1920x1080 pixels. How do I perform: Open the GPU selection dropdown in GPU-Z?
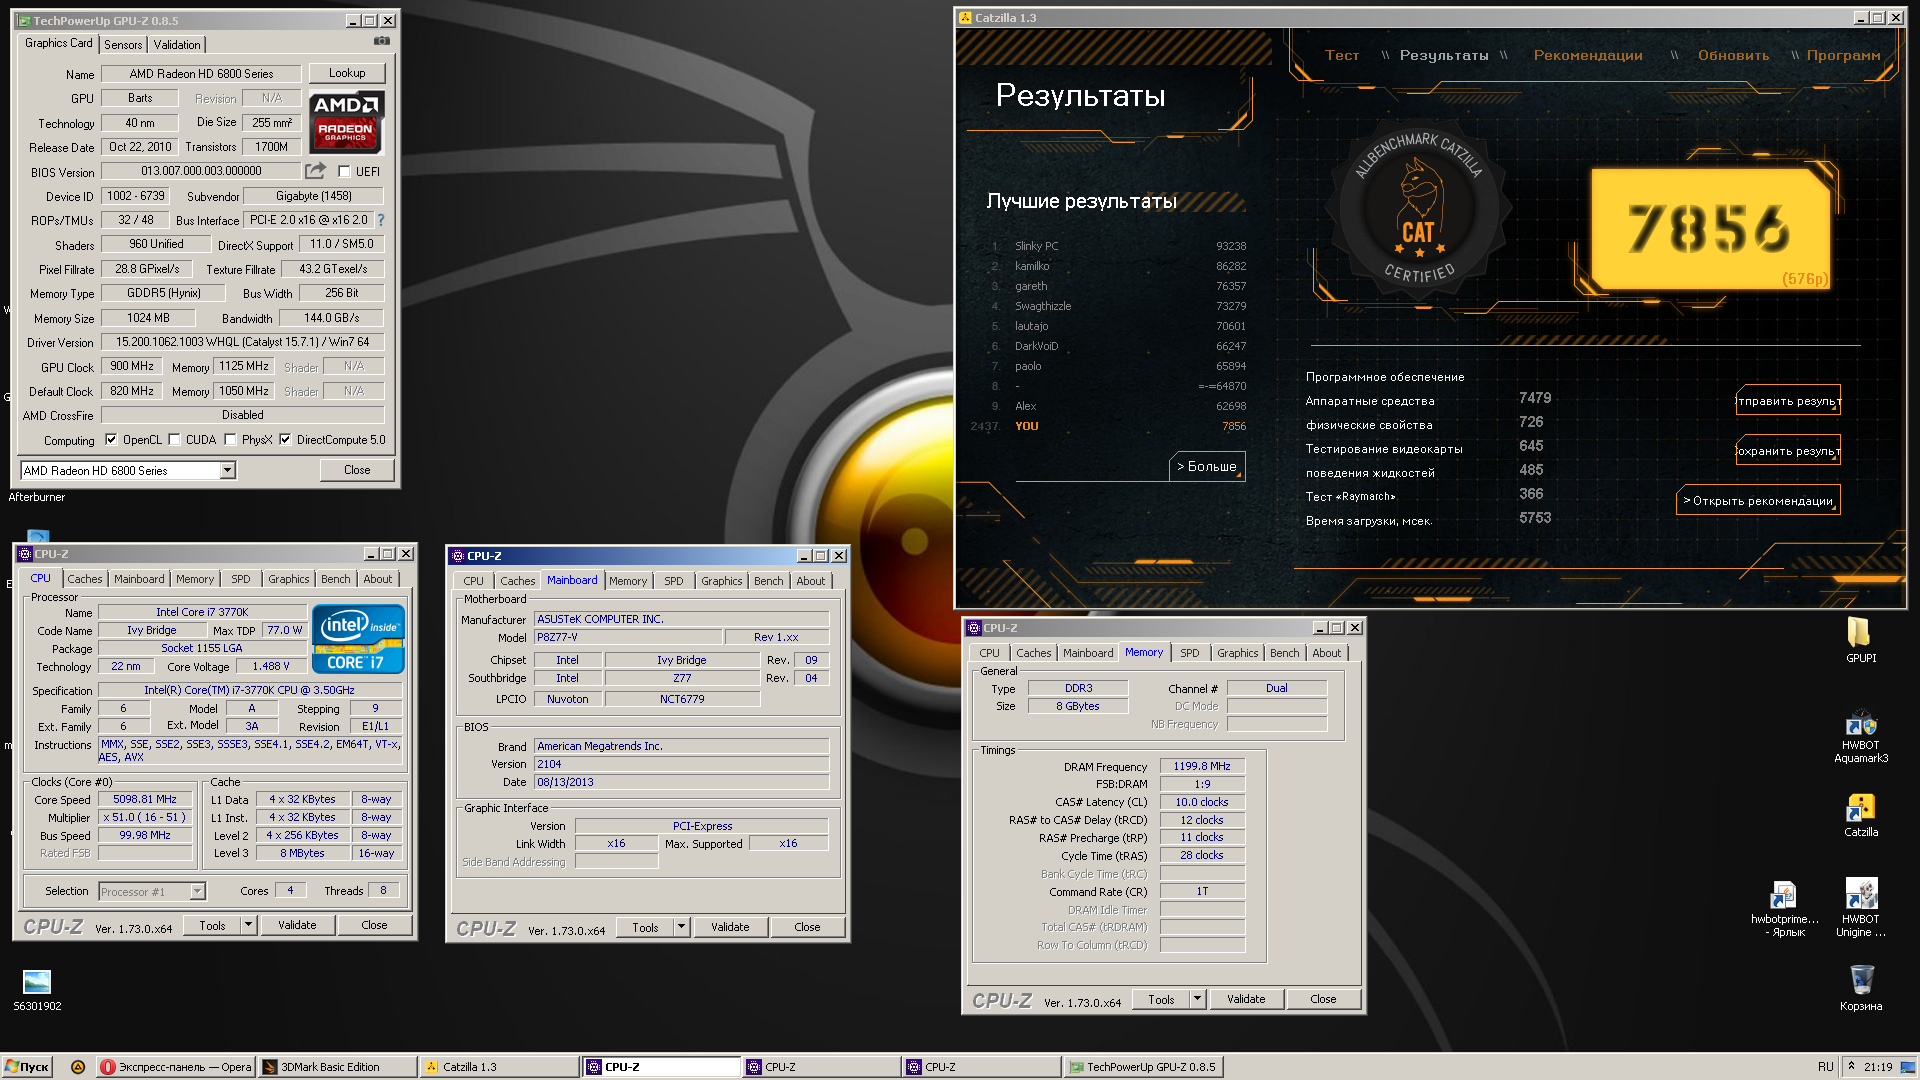227,470
